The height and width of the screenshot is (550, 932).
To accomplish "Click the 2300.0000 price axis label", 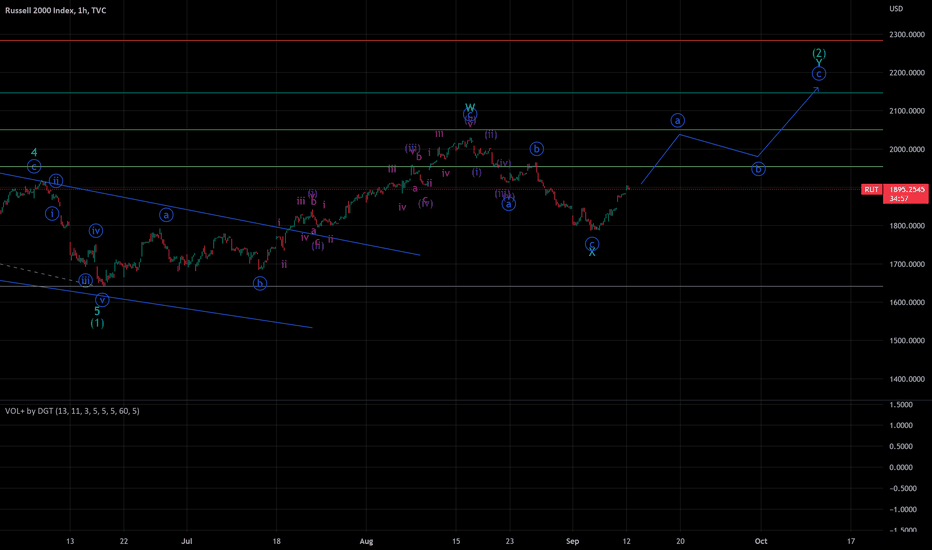I will tap(906, 34).
